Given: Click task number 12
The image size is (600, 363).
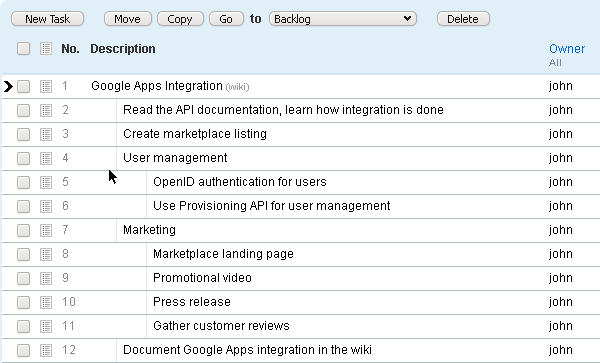Looking at the screenshot, I should 69,350.
